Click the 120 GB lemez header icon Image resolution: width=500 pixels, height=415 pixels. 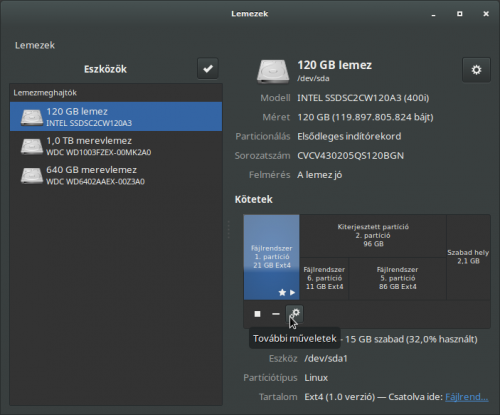[x=273, y=71]
